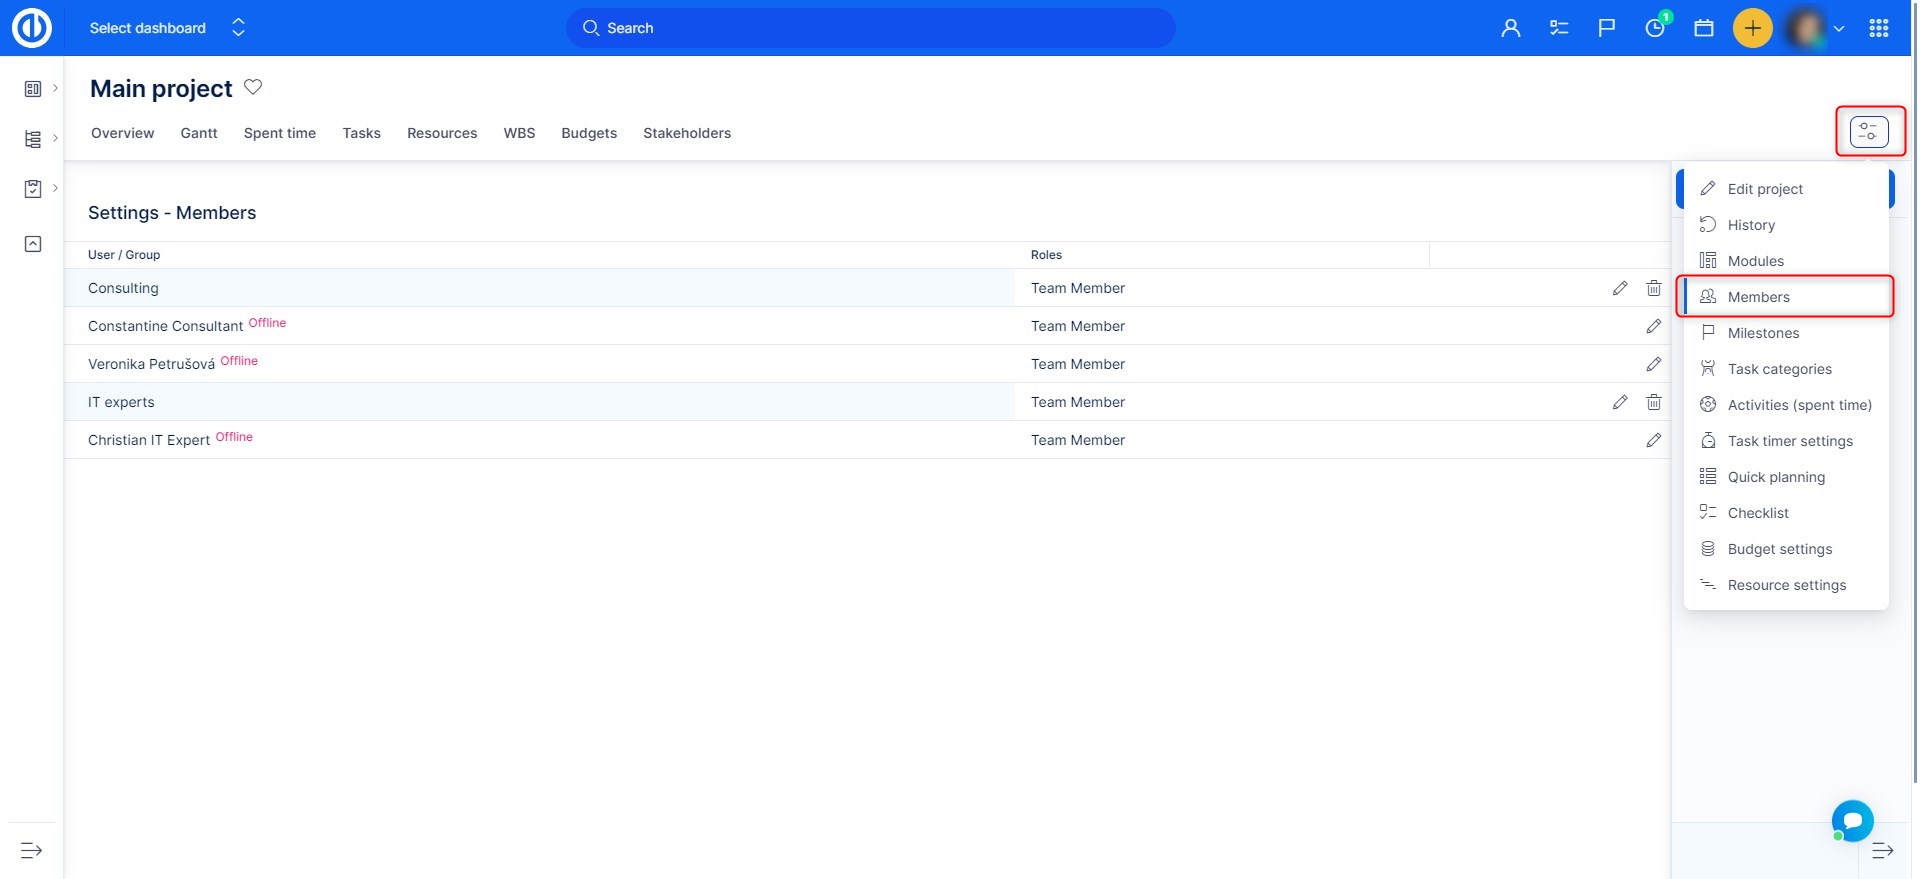The image size is (1920, 879).
Task: Edit the IT experts group role
Action: coord(1619,402)
